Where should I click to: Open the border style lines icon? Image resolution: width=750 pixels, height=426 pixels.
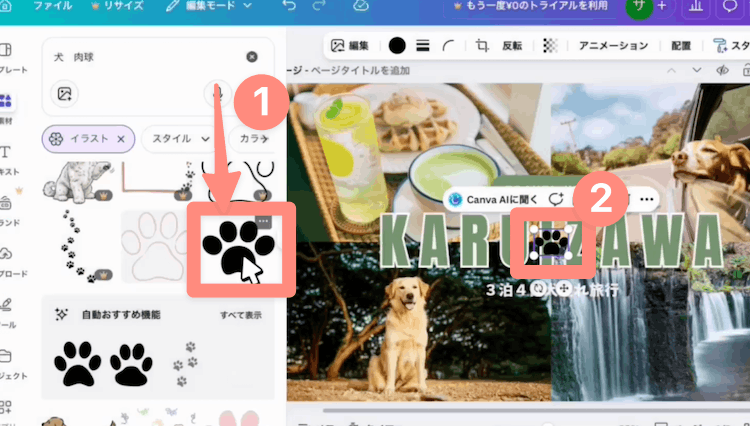pyautogui.click(x=422, y=45)
